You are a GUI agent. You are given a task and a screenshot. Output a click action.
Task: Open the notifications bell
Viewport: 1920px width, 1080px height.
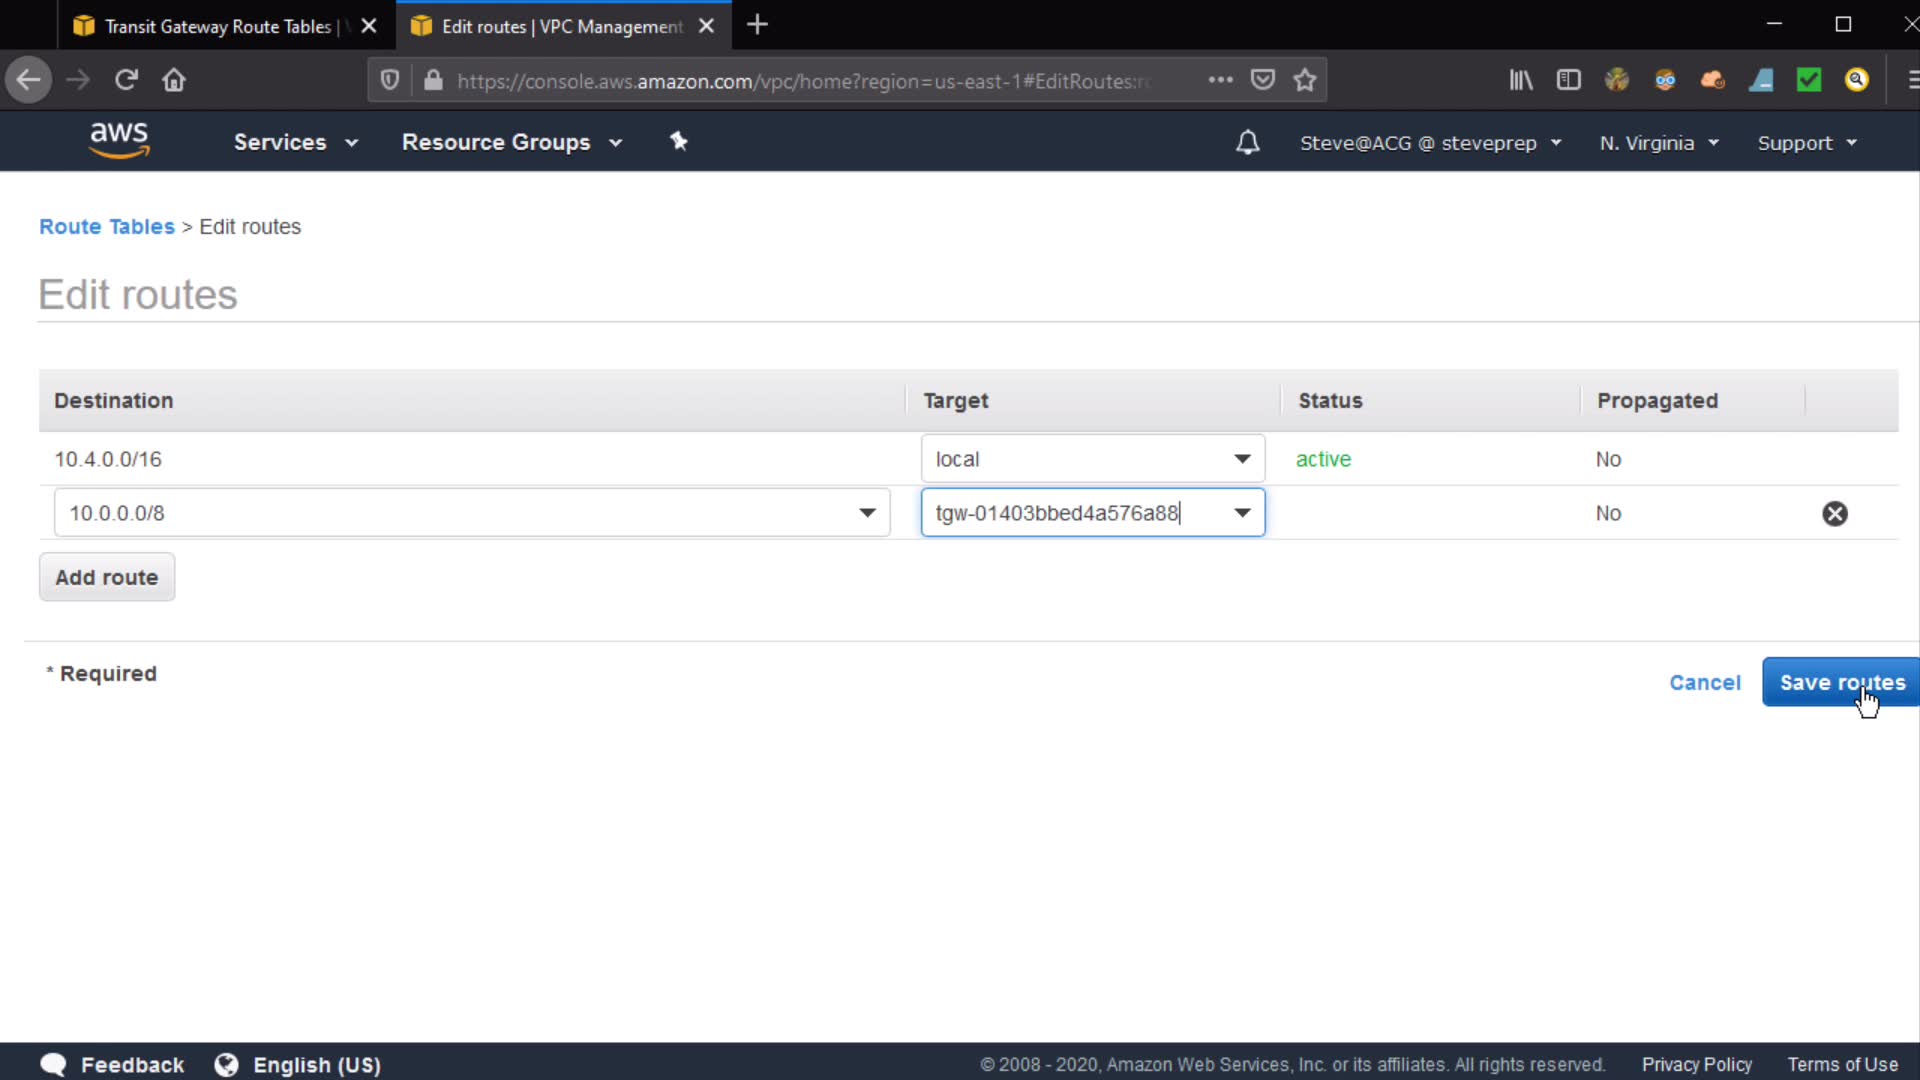point(1247,142)
